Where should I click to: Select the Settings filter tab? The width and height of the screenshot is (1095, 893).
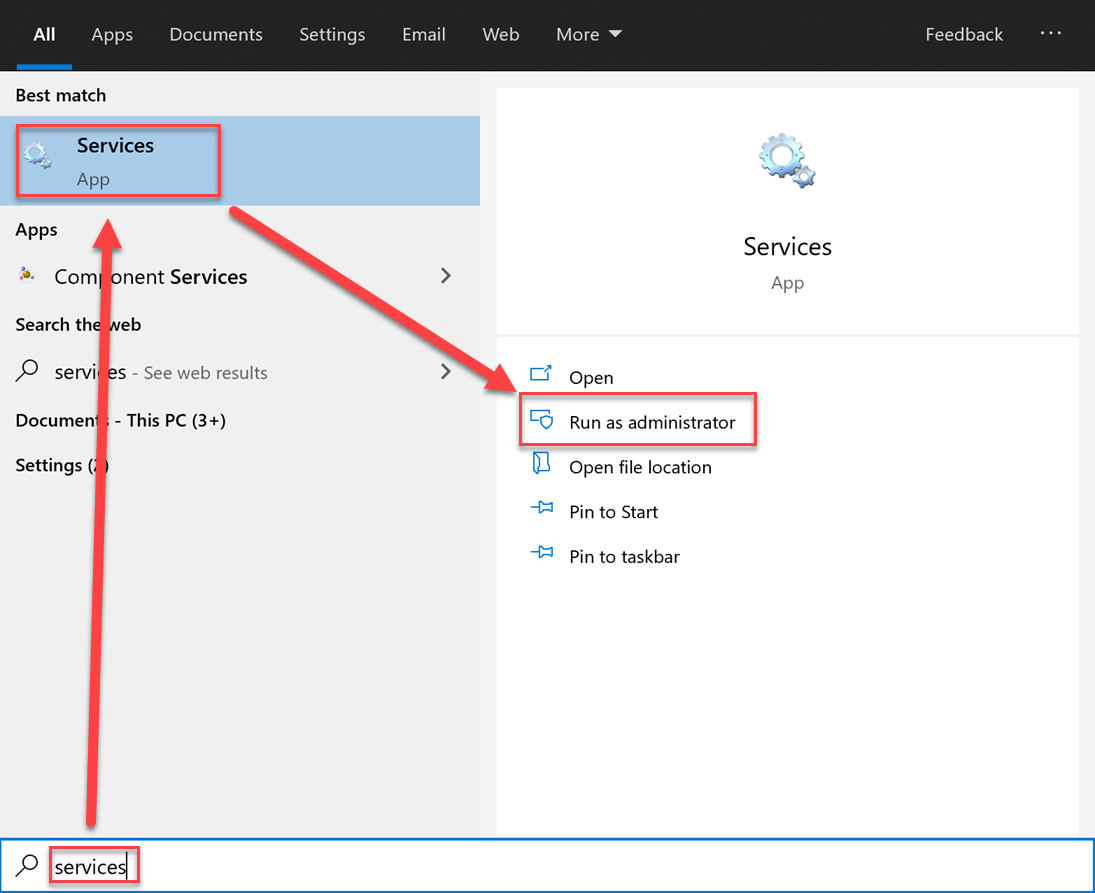[332, 34]
